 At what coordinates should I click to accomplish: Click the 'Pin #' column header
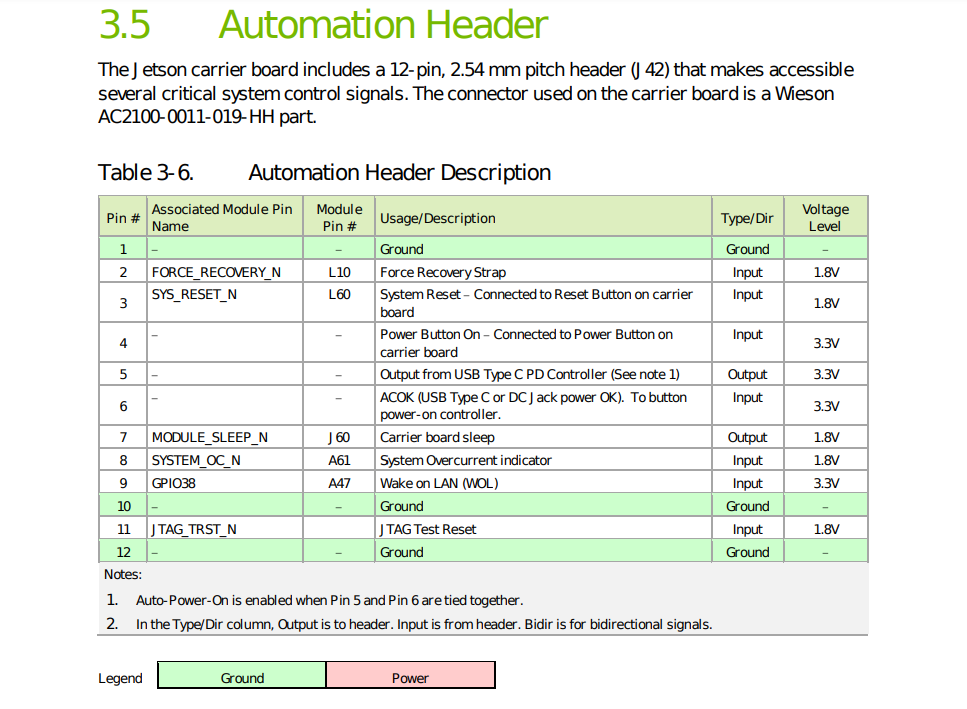click(123, 218)
